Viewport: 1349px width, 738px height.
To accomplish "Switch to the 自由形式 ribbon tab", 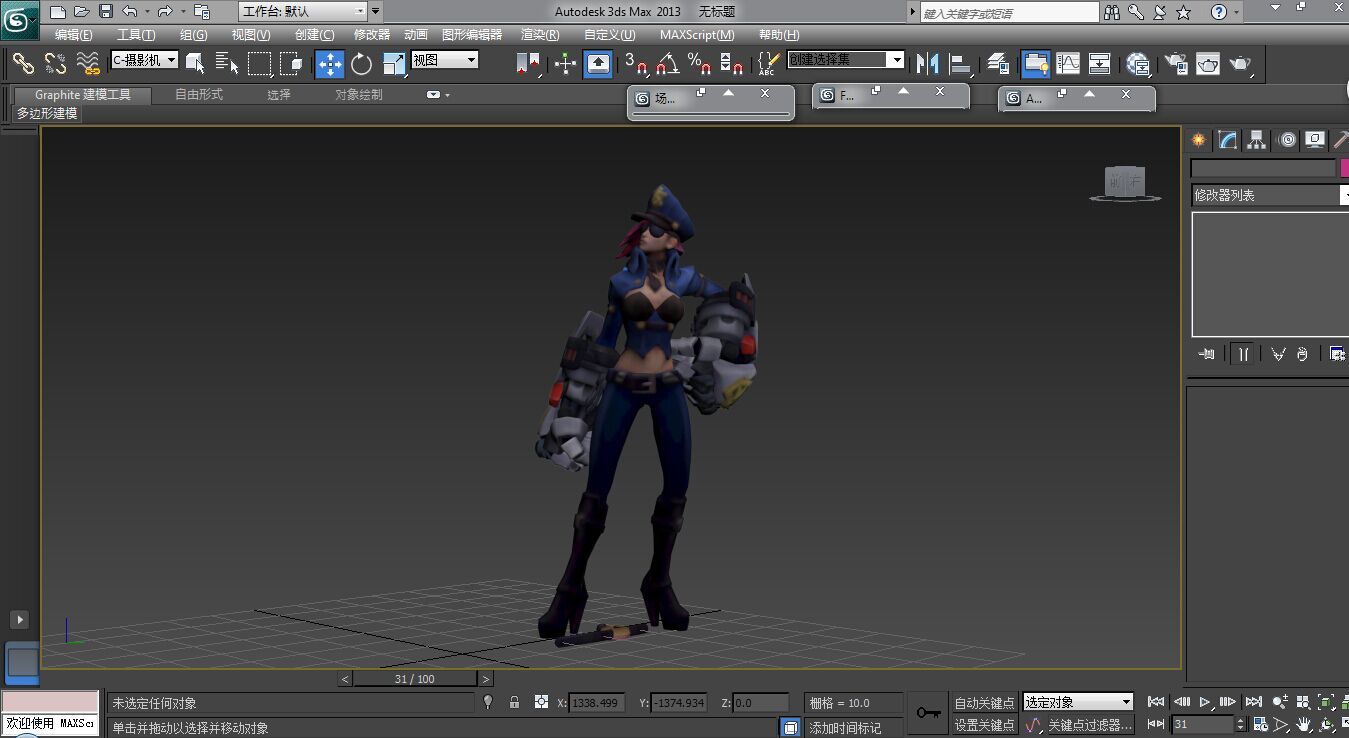I will coord(199,95).
